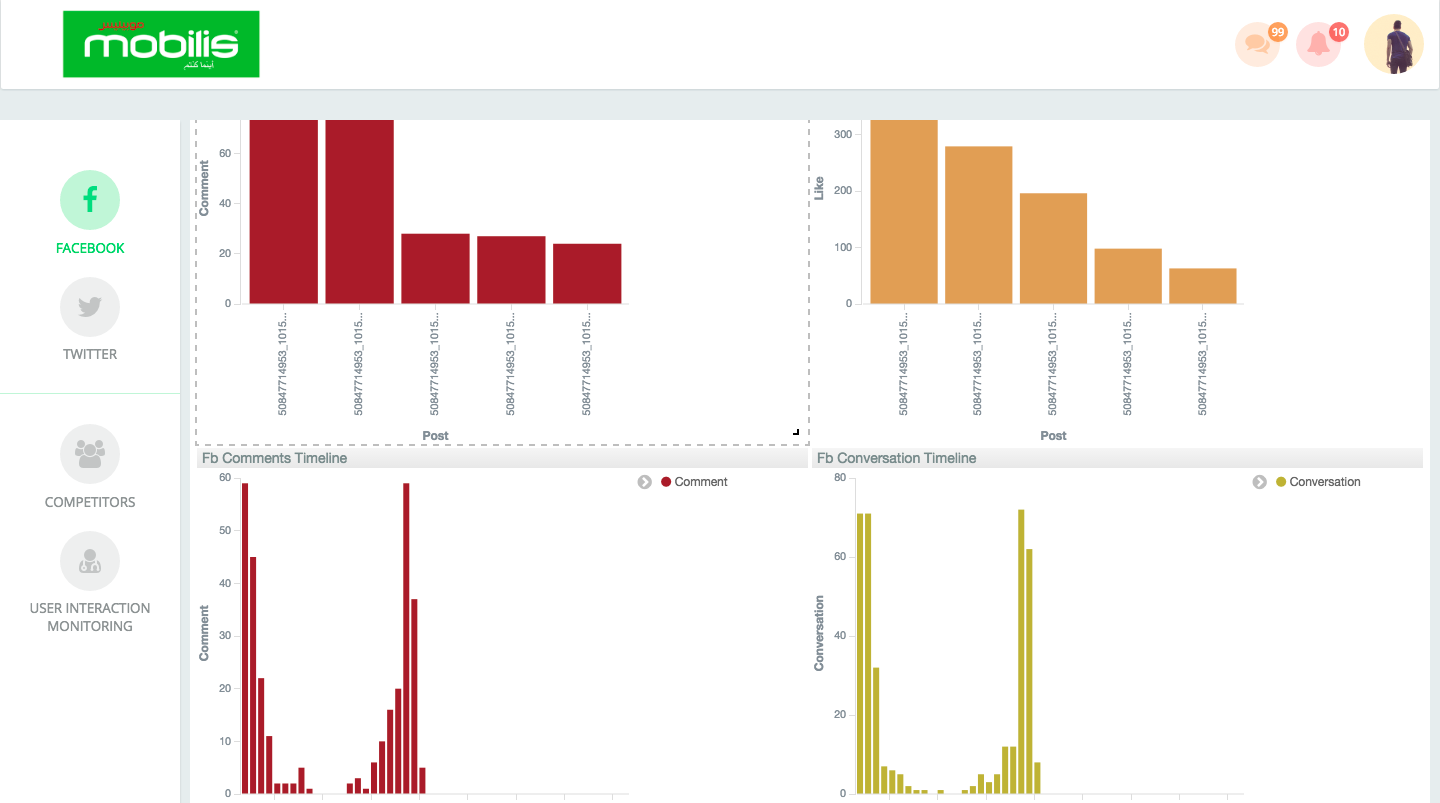Viewport: 1440px width, 803px height.
Task: Open the Competitors group icon
Action: 90,454
